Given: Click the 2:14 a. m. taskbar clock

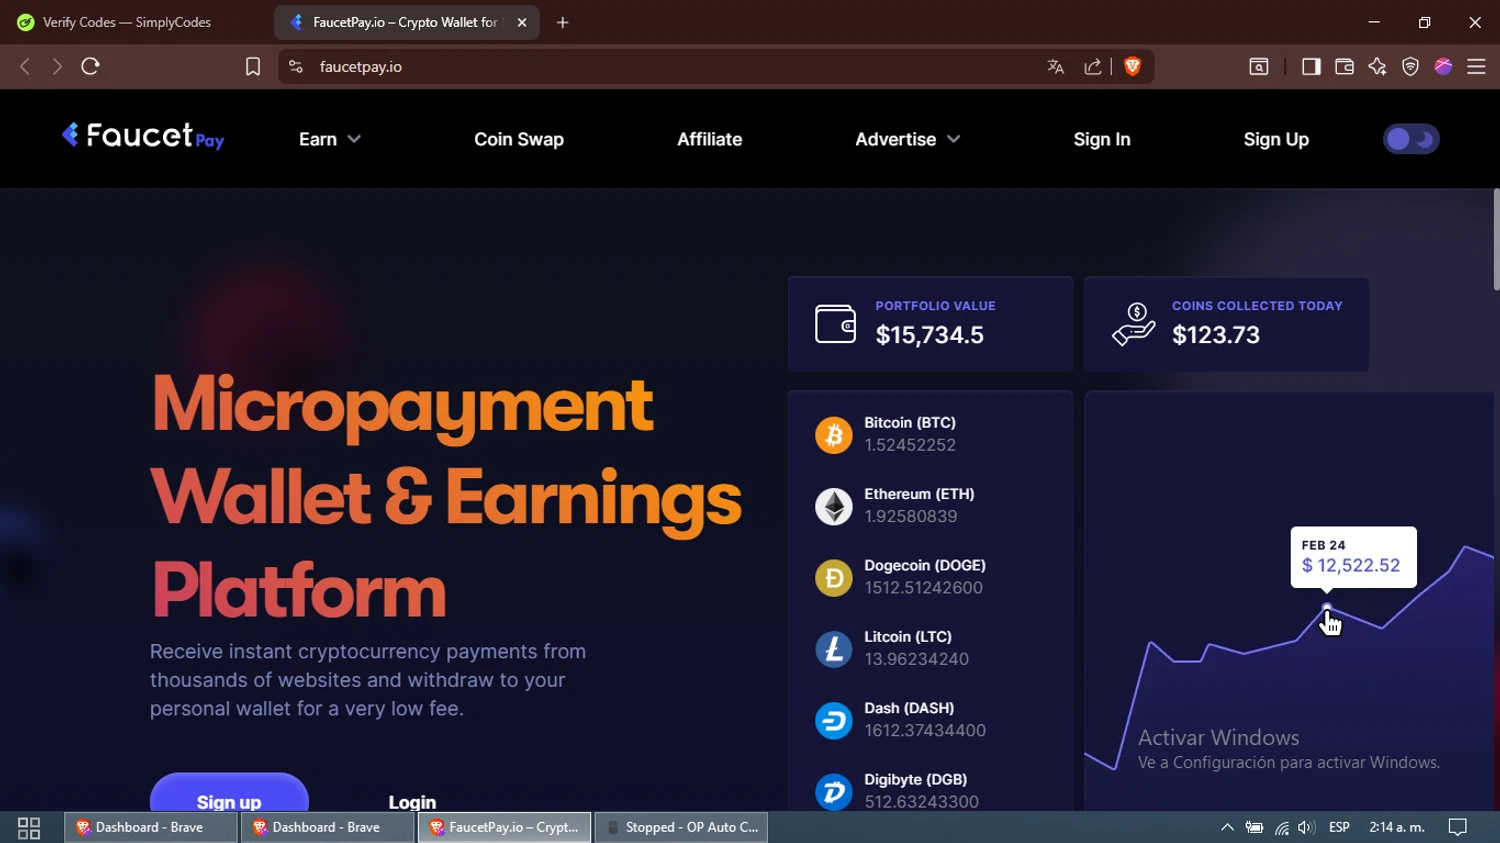Looking at the screenshot, I should (x=1397, y=827).
